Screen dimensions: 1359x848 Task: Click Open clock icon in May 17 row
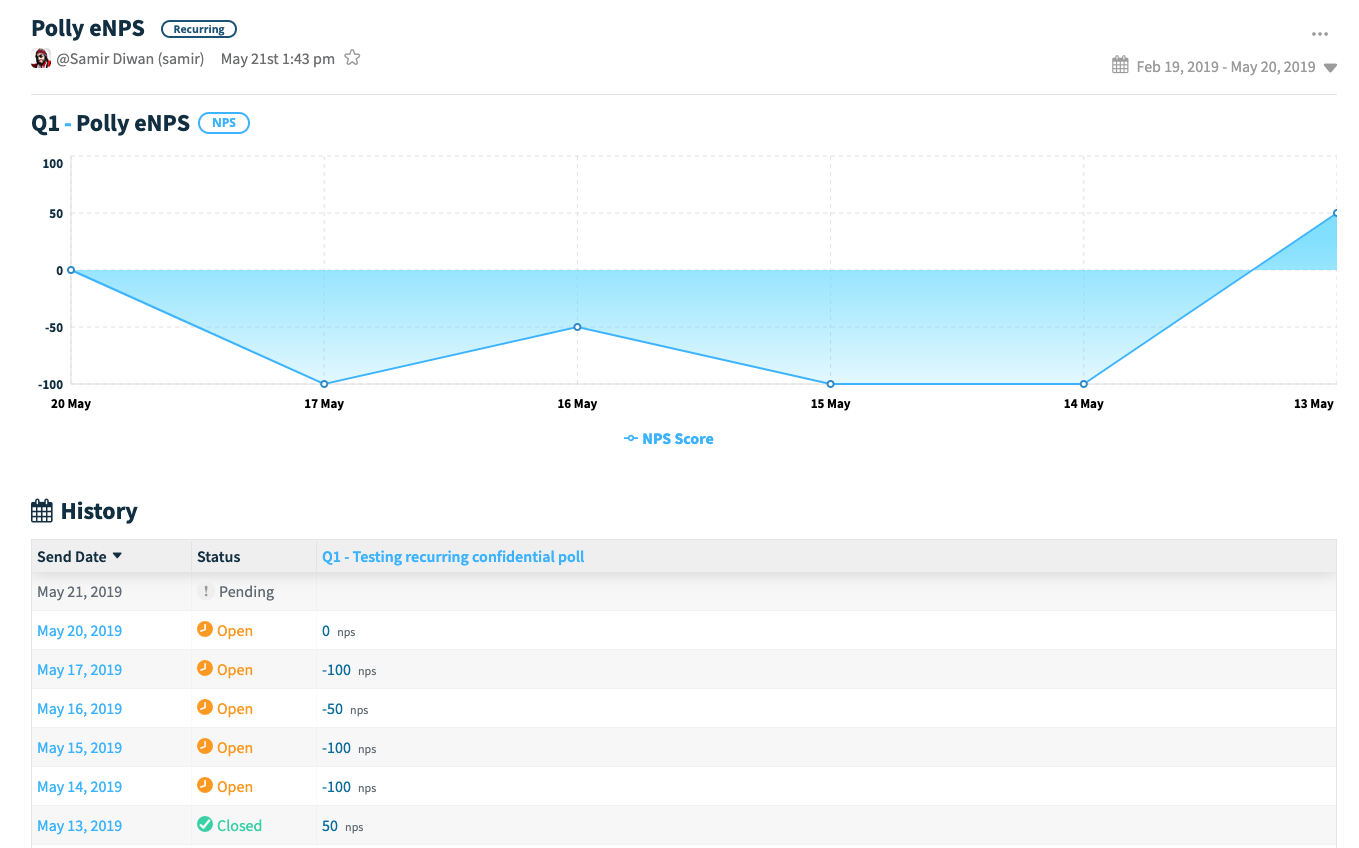(205, 669)
